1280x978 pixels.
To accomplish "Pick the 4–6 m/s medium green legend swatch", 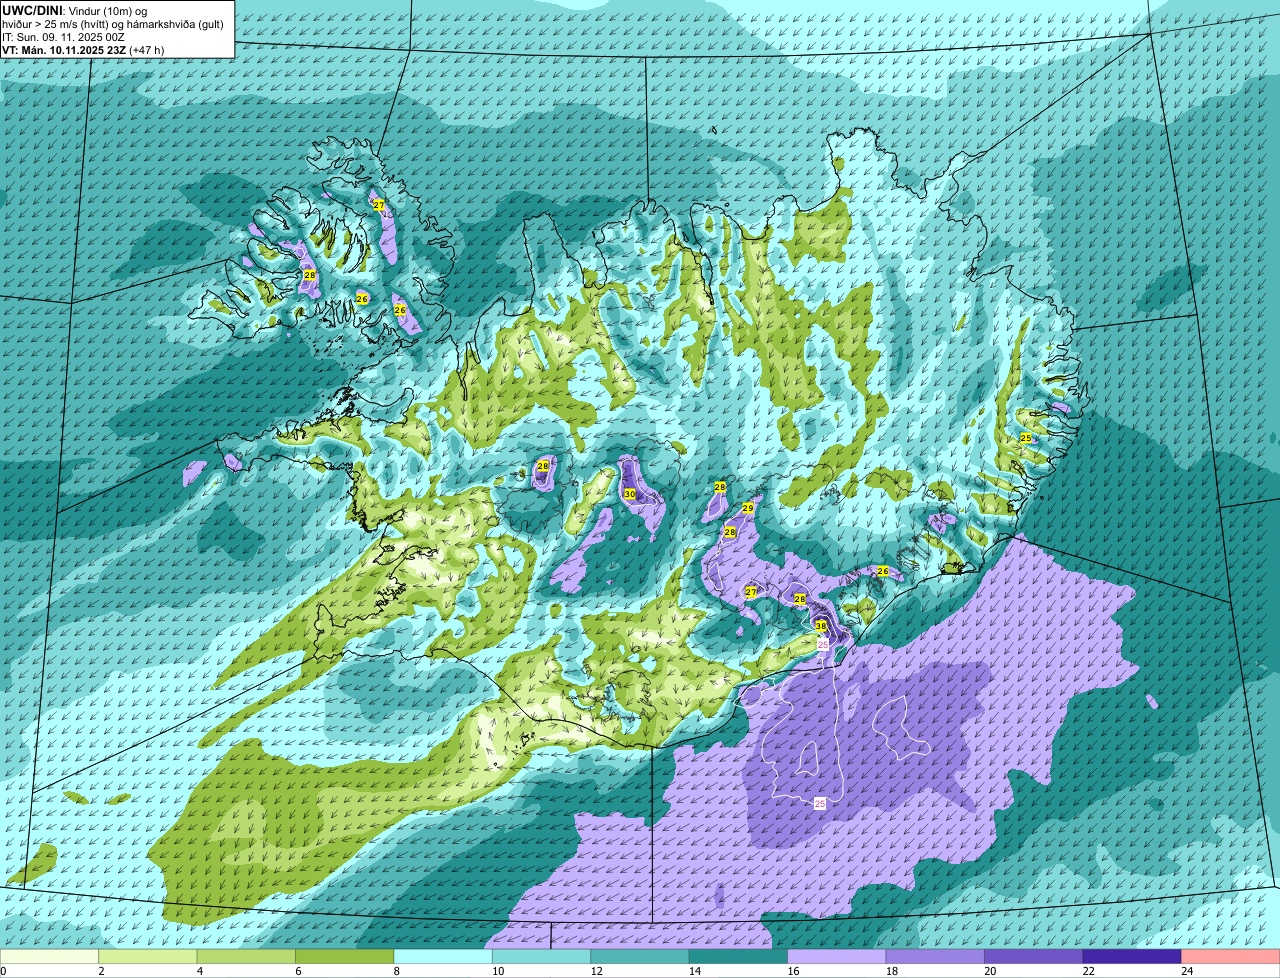I will click(247, 956).
